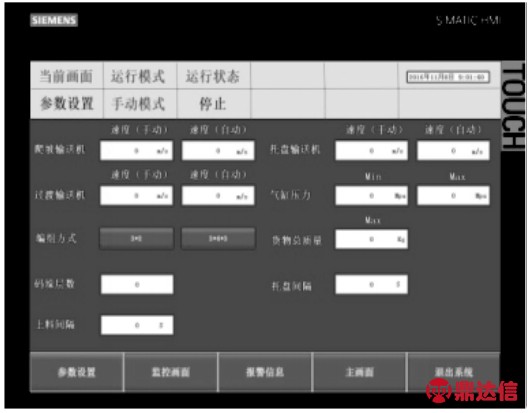Edit first conveyor automatic speed field
The width and height of the screenshot is (528, 413).
click(218, 151)
